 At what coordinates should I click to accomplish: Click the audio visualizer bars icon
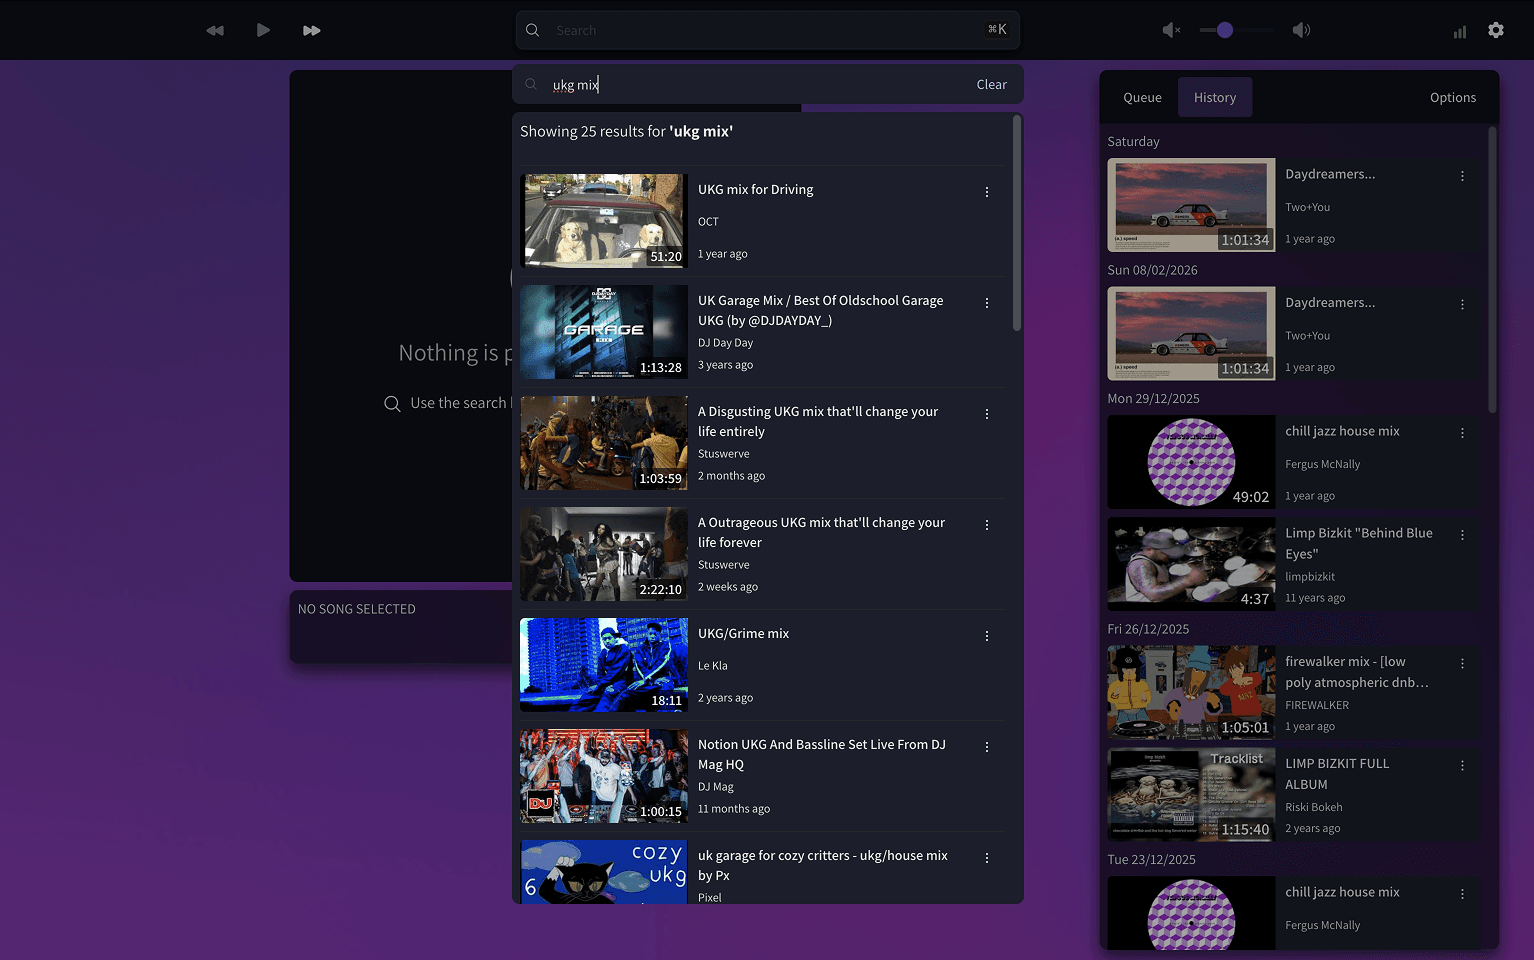coord(1458,30)
